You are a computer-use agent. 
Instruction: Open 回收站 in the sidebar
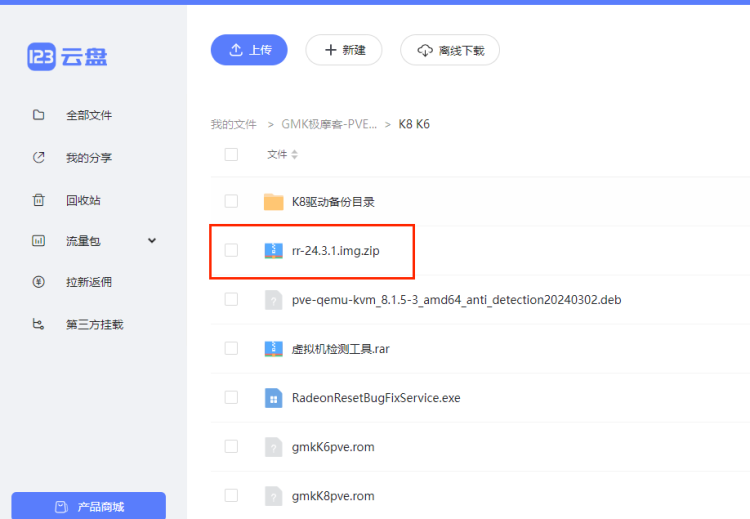point(83,200)
